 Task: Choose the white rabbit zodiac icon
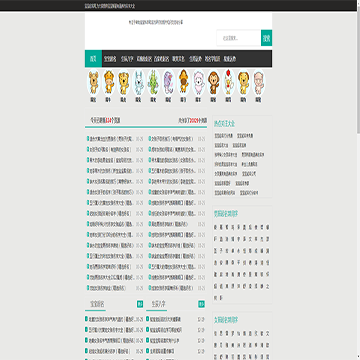[139, 82]
